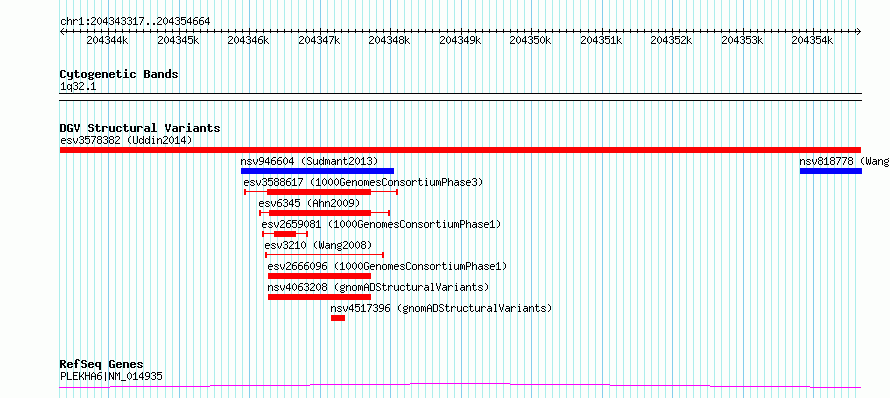Click the esv2659081 small red feature bar

tap(285, 234)
